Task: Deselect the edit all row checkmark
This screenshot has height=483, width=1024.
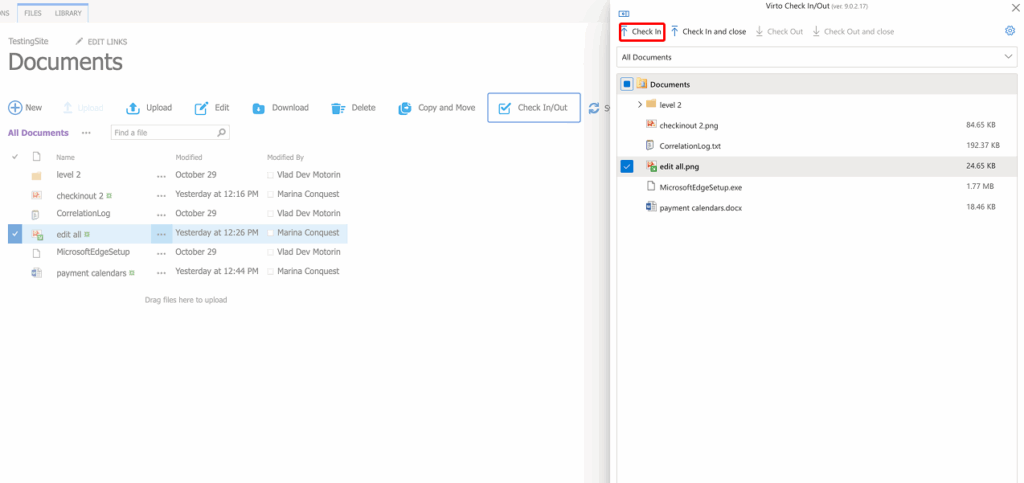Action: 15,233
